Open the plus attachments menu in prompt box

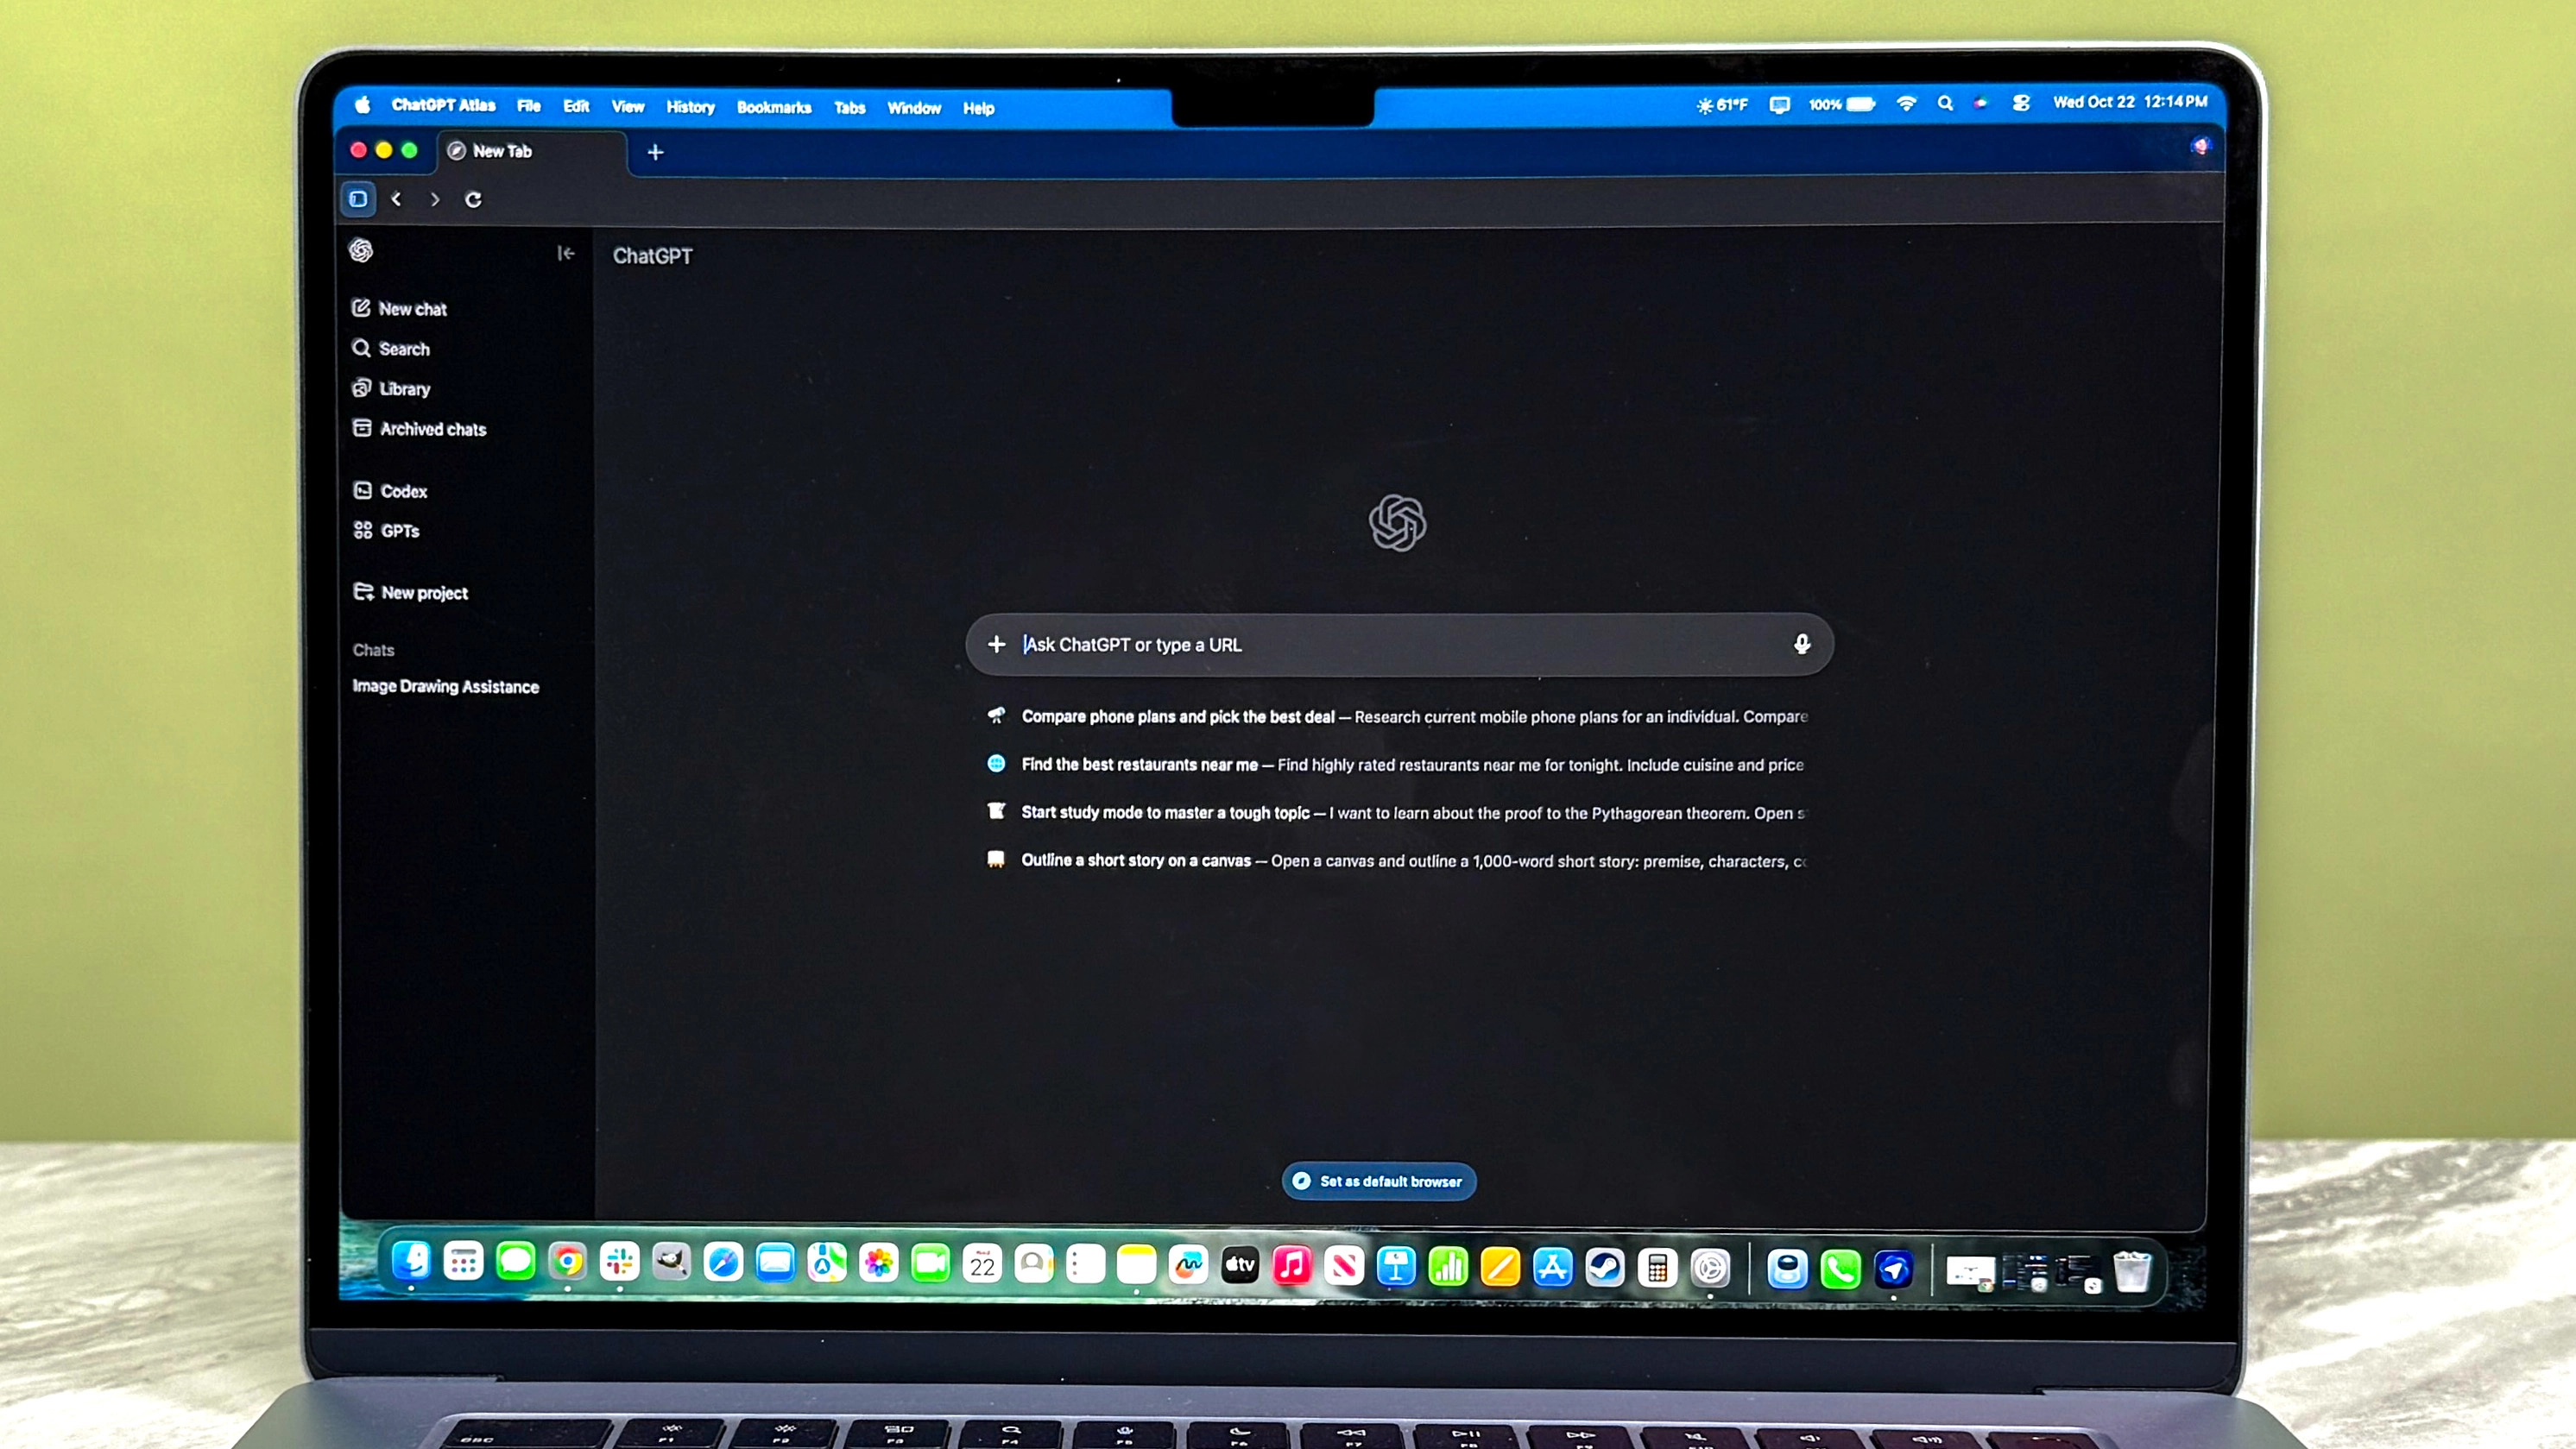[996, 644]
